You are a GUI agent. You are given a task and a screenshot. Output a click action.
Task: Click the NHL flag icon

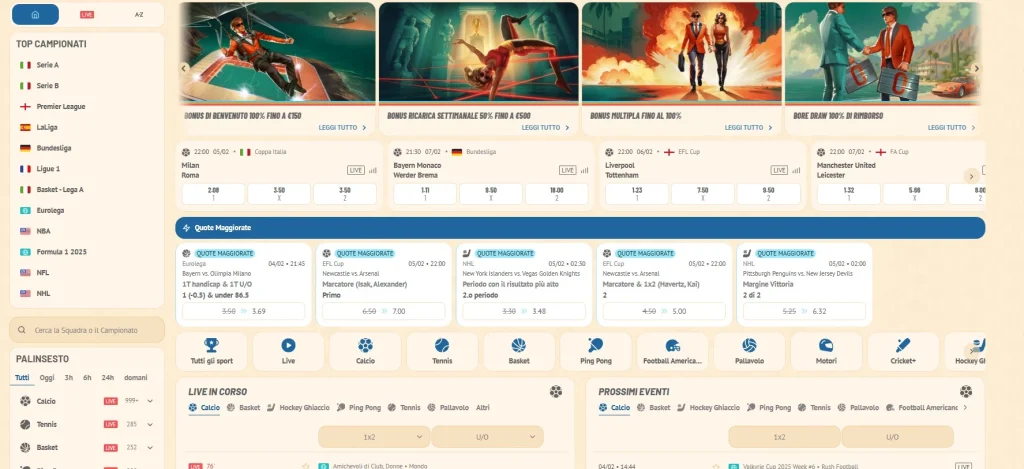[x=25, y=293]
